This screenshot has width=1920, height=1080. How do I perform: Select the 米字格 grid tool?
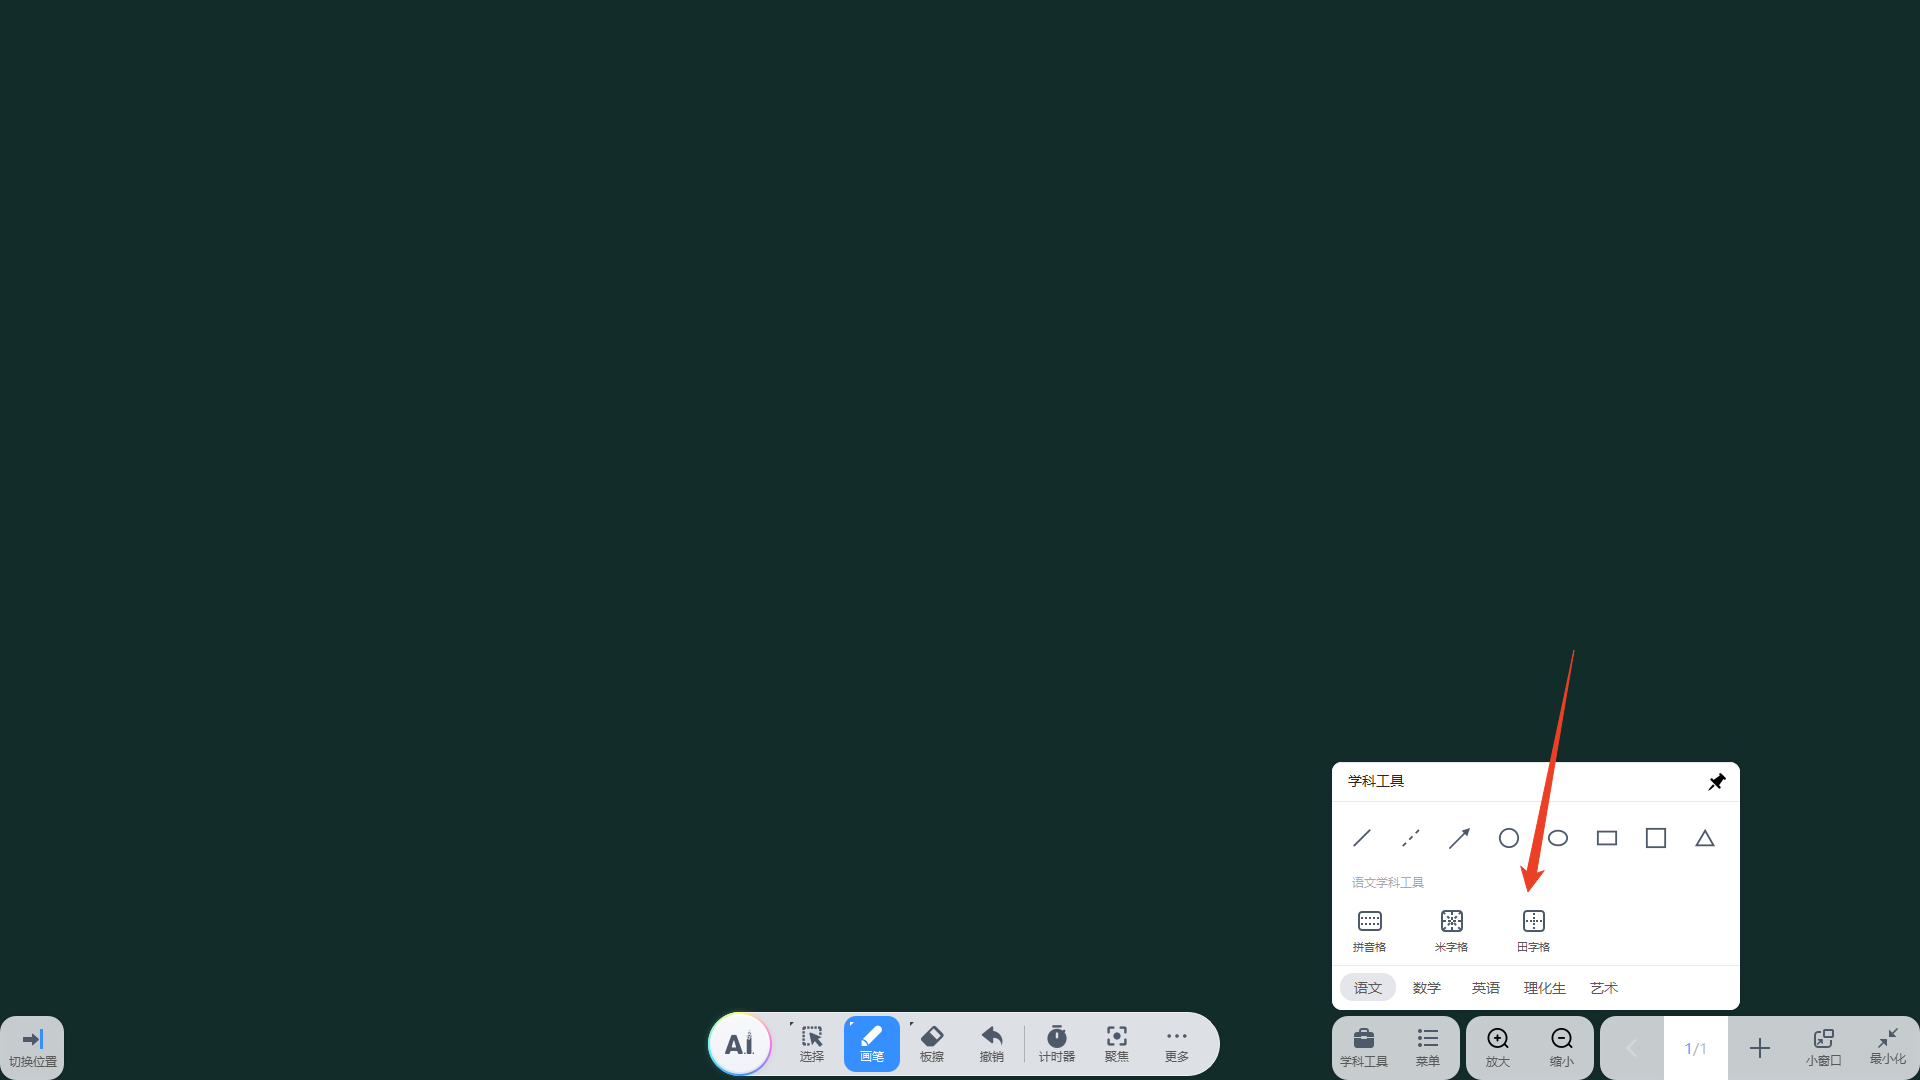(x=1451, y=929)
